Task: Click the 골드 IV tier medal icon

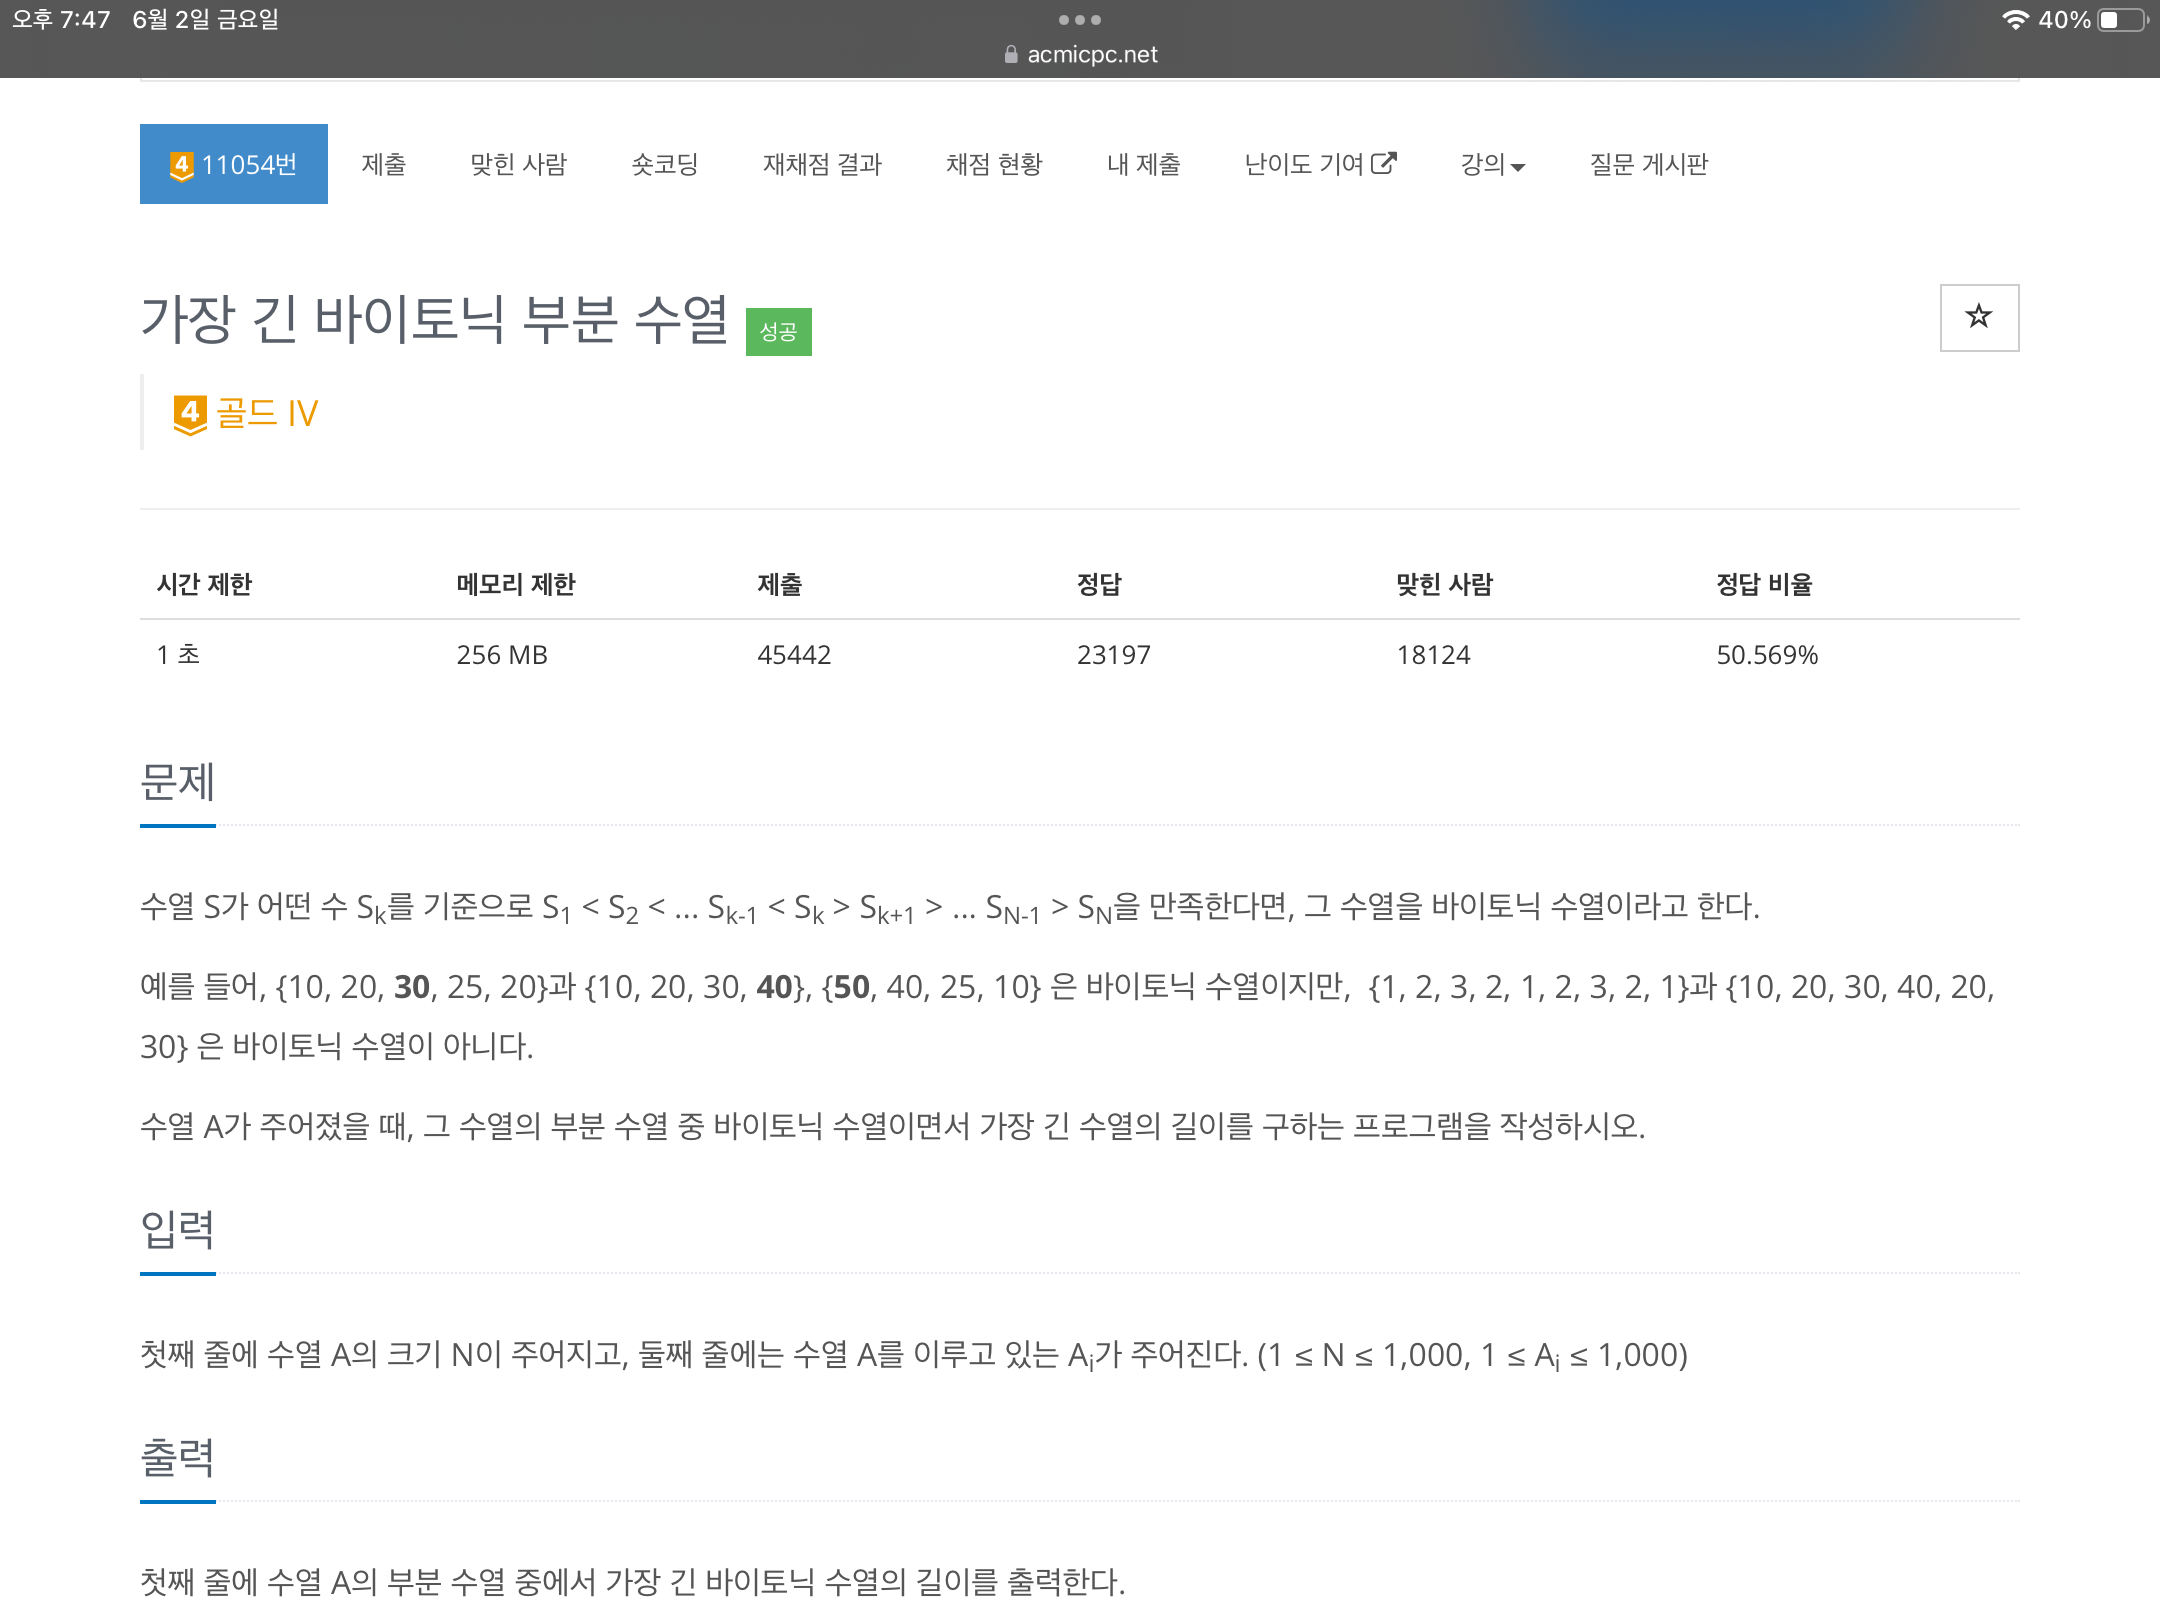Action: (x=190, y=412)
